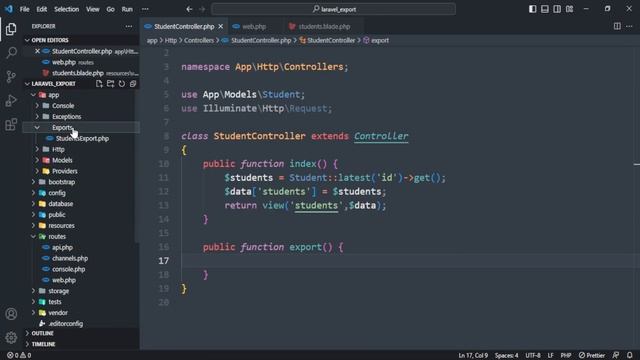640x360 pixels.
Task: Open editor more actions menu
Action: pyautogui.click(x=629, y=26)
